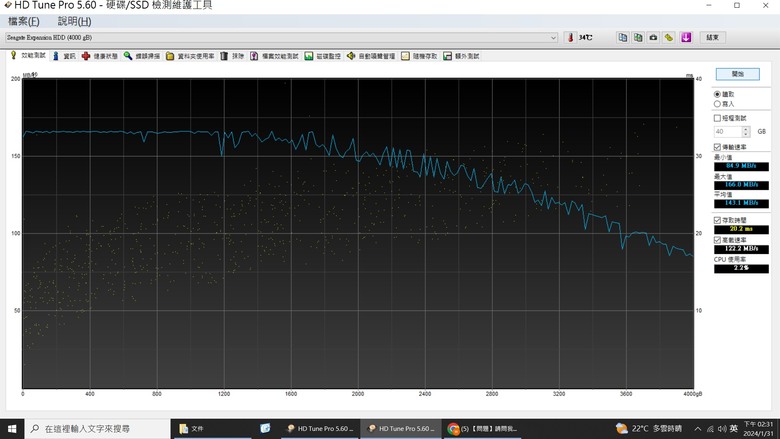
Task: Open the Windows Start menu
Action: (12, 429)
